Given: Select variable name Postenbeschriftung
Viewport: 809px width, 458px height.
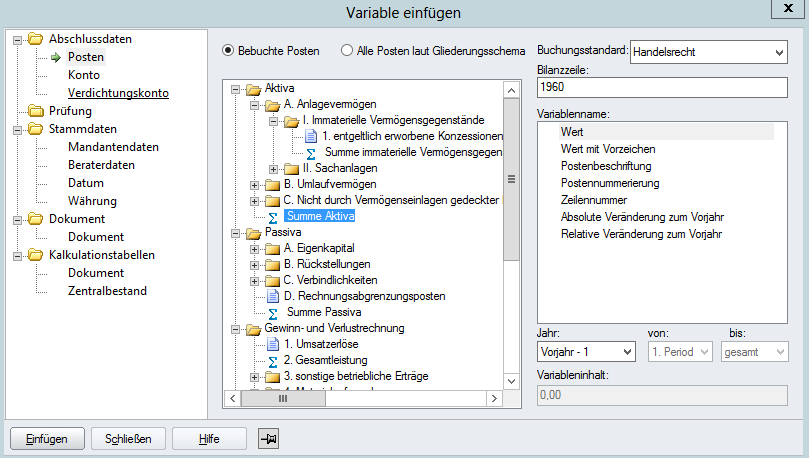Looking at the screenshot, I should (x=606, y=166).
